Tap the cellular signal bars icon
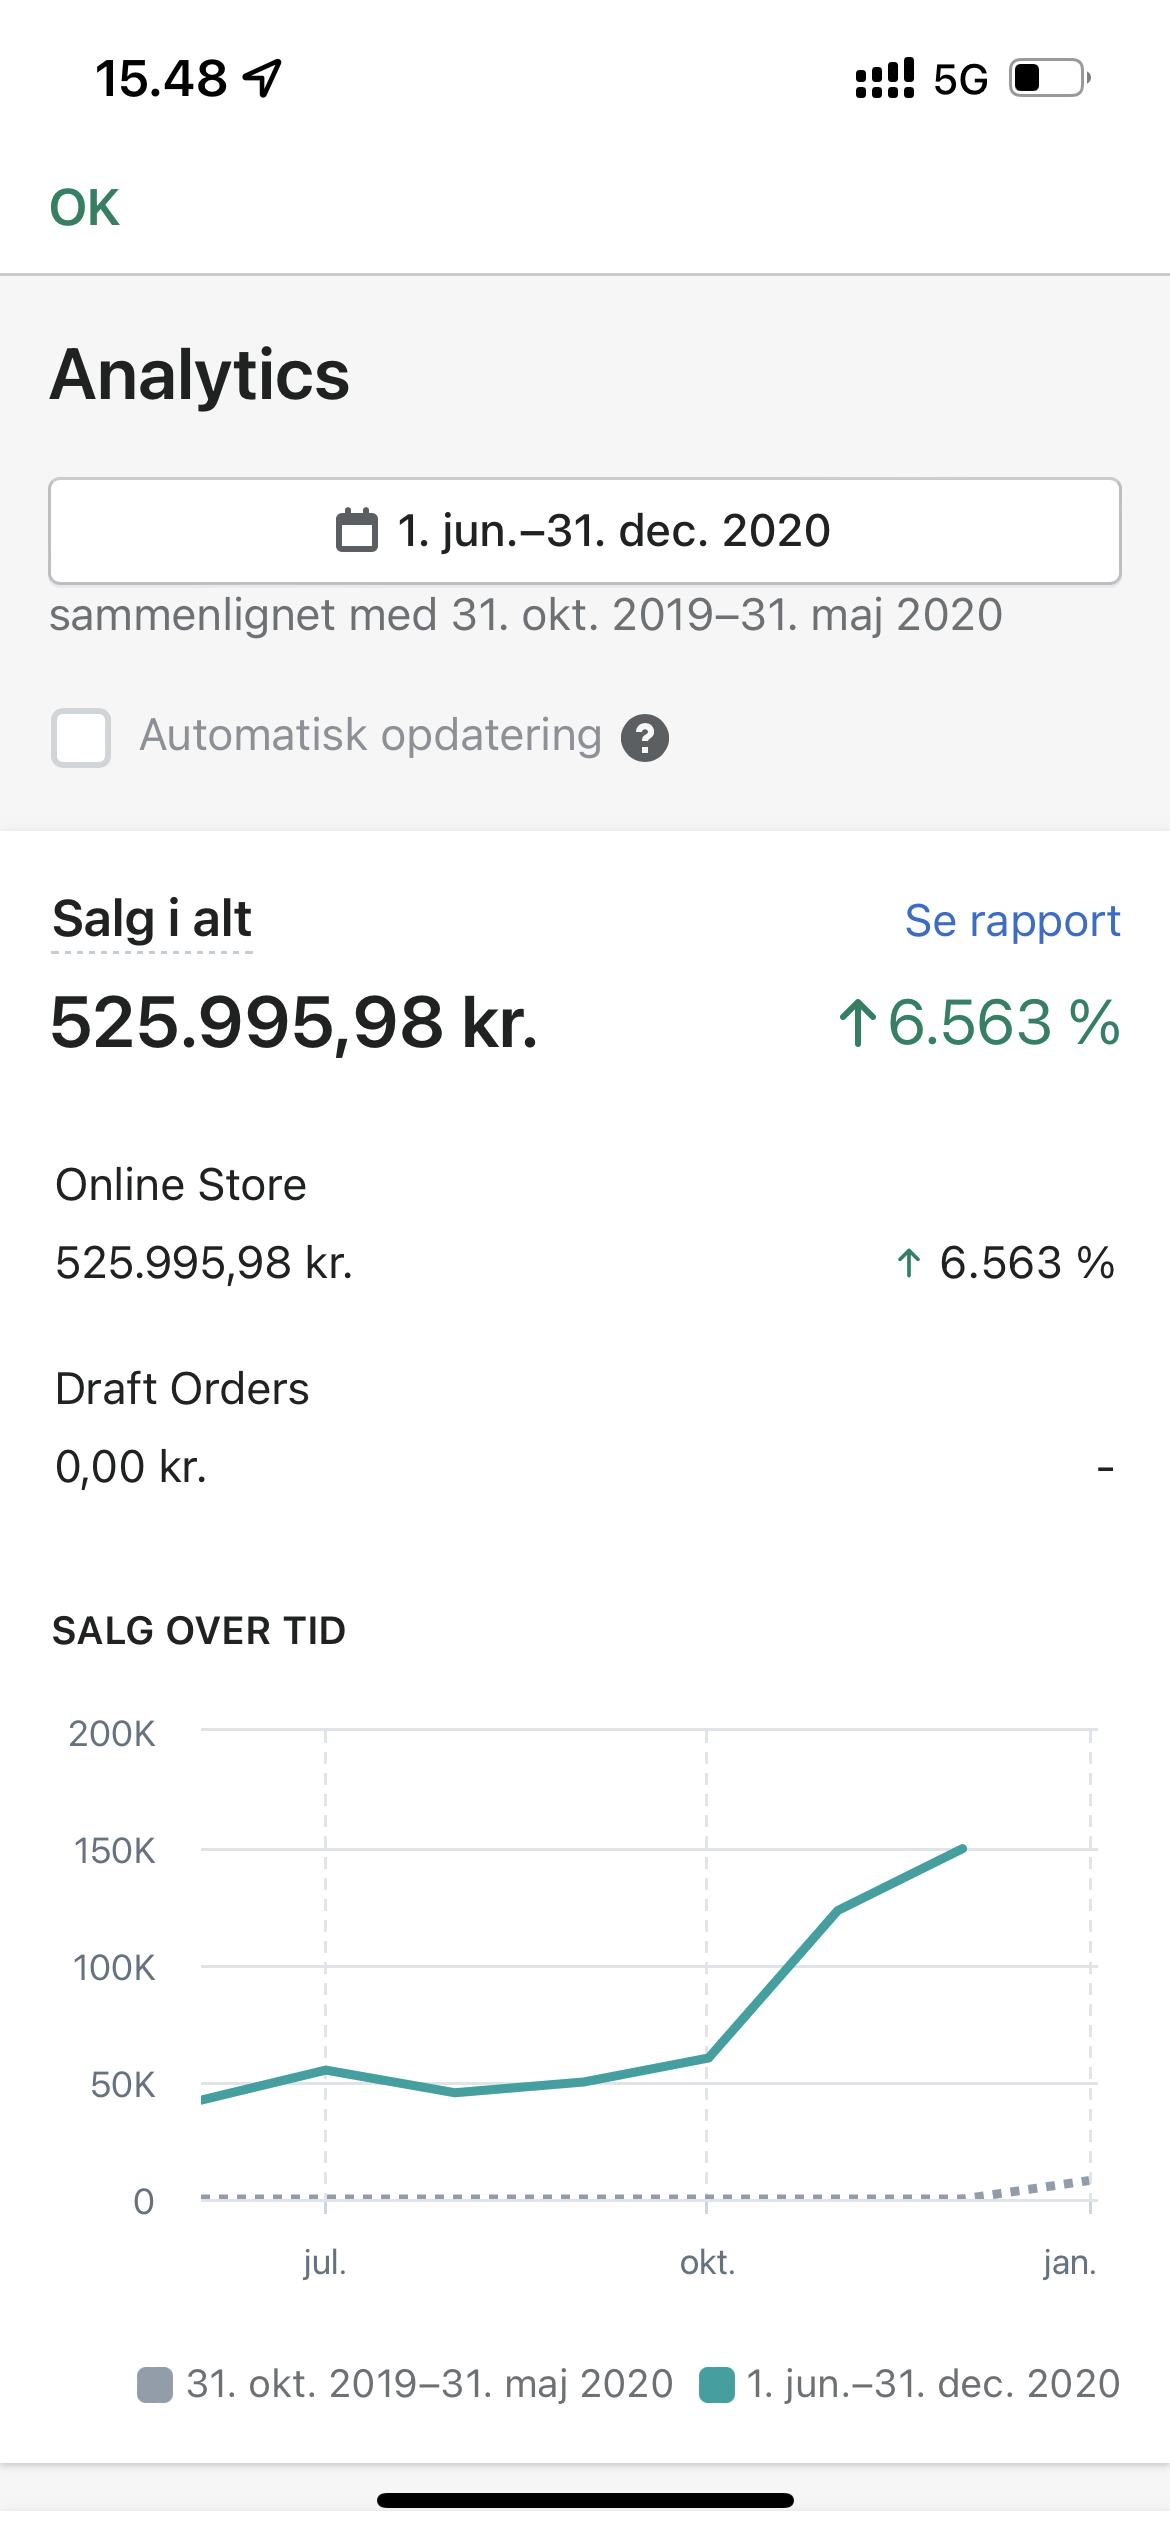 tap(885, 78)
